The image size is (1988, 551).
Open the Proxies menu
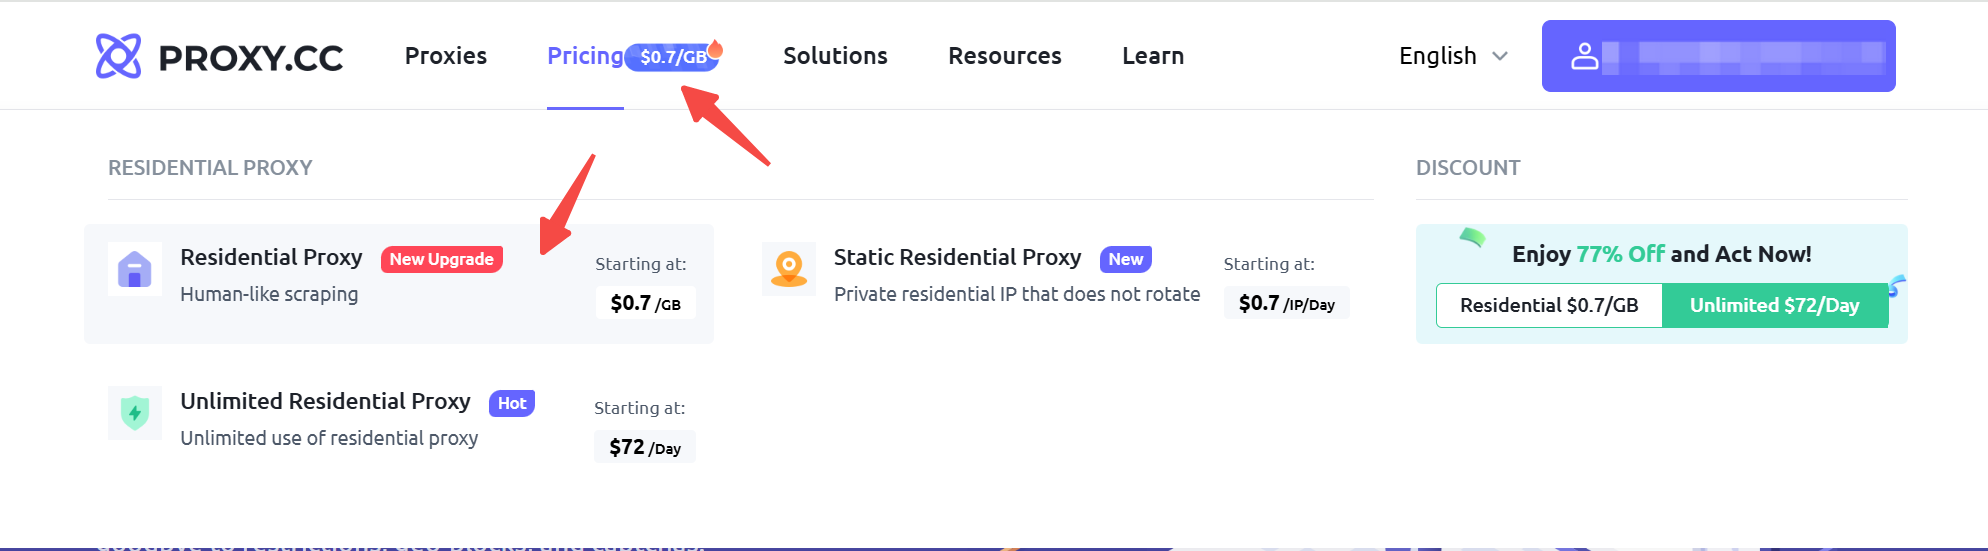(x=446, y=56)
